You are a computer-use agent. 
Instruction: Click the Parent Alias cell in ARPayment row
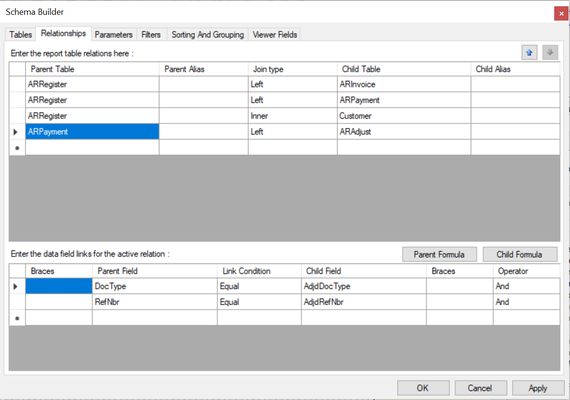coord(204,132)
